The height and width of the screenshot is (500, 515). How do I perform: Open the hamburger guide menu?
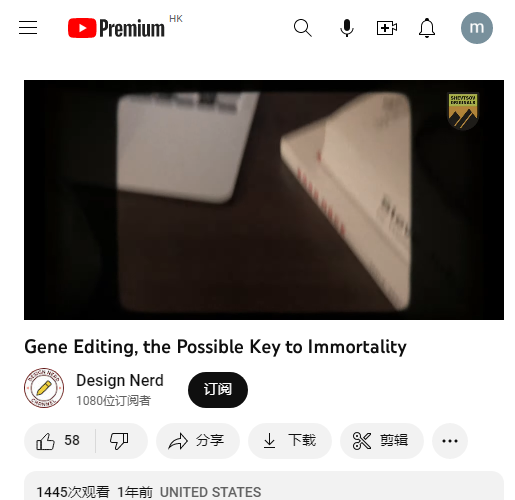[28, 28]
